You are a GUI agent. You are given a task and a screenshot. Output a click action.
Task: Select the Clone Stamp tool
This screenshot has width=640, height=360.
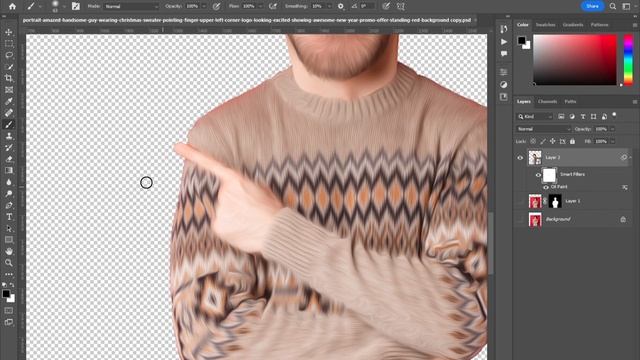[9, 136]
